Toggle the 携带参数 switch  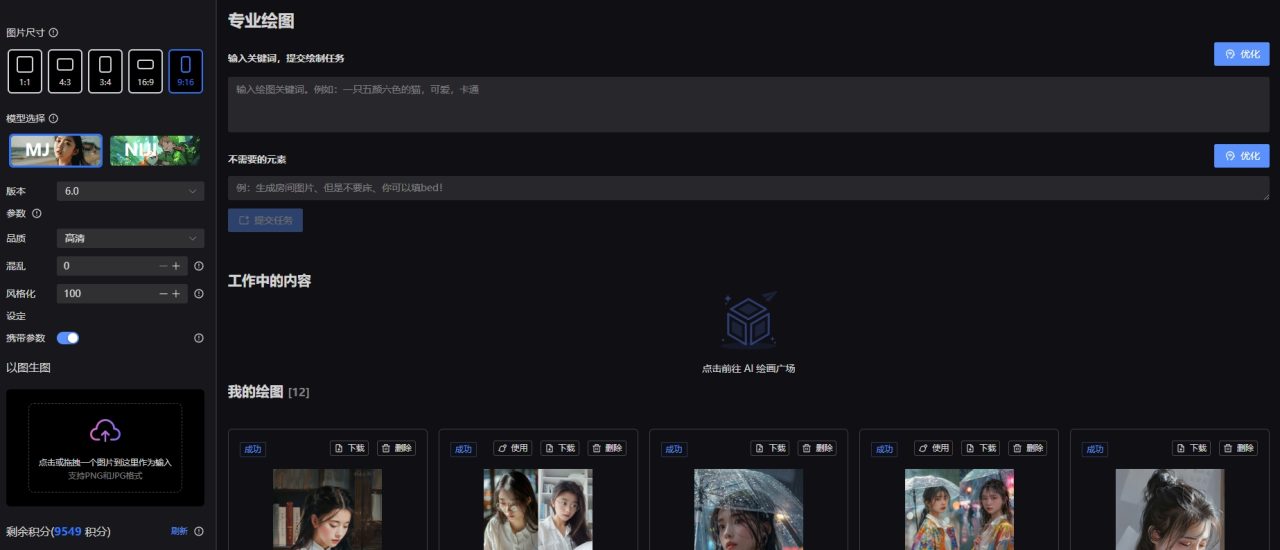pos(68,338)
